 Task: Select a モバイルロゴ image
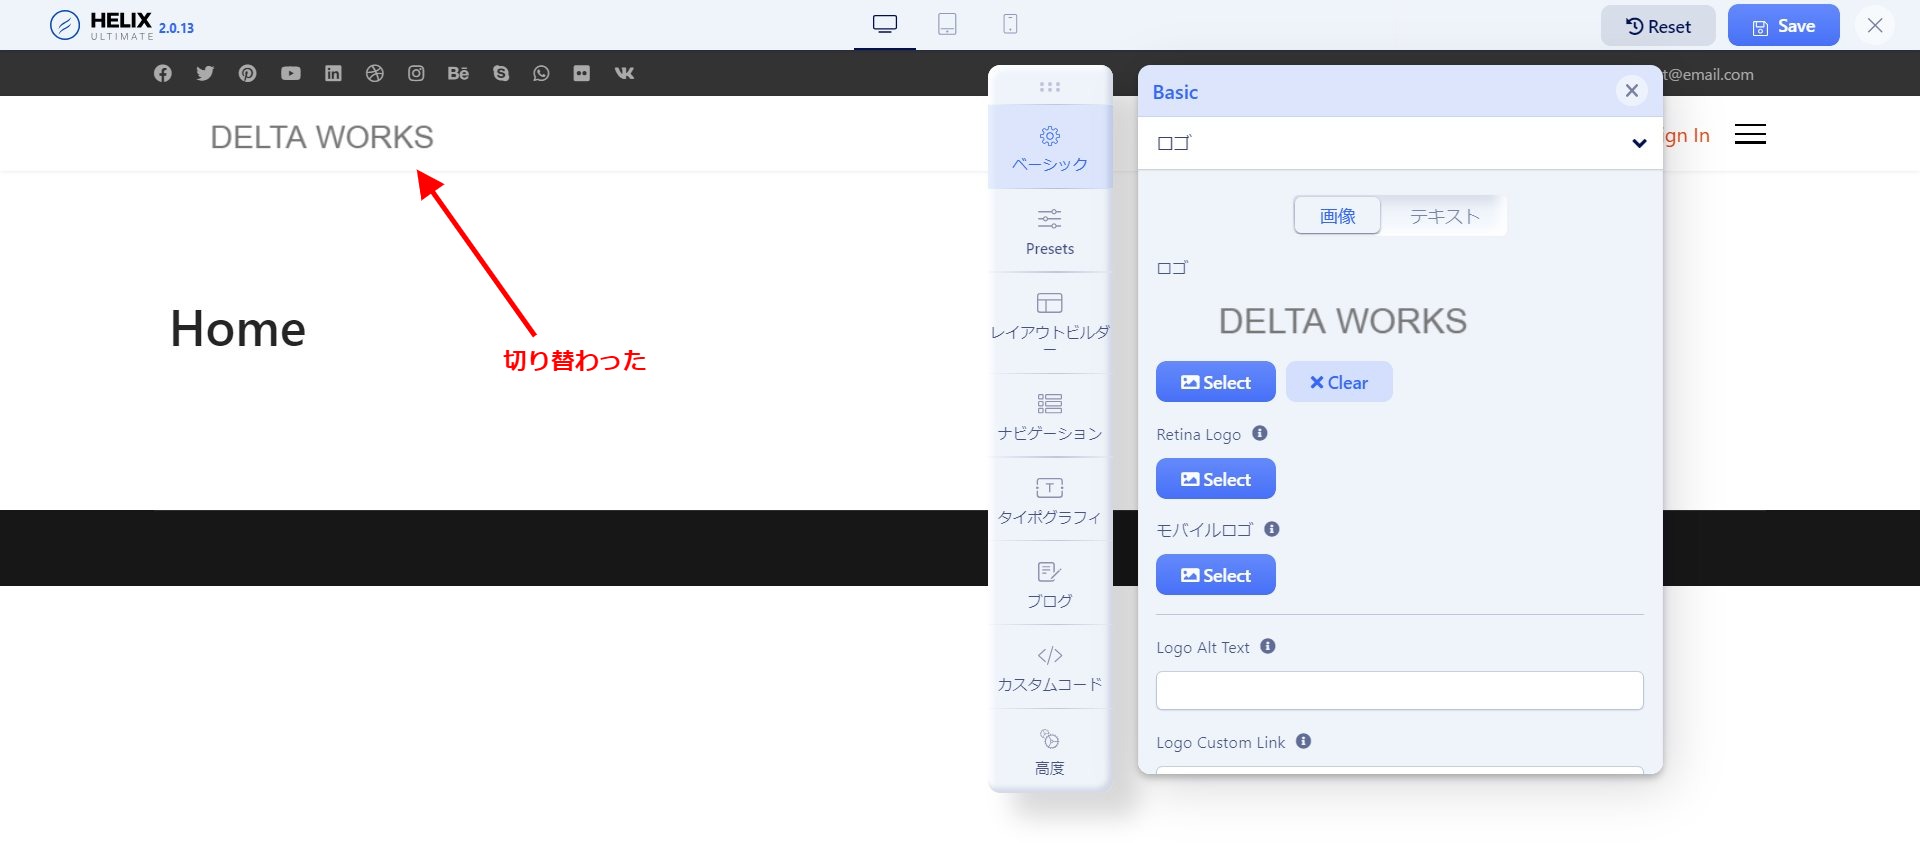tap(1215, 575)
